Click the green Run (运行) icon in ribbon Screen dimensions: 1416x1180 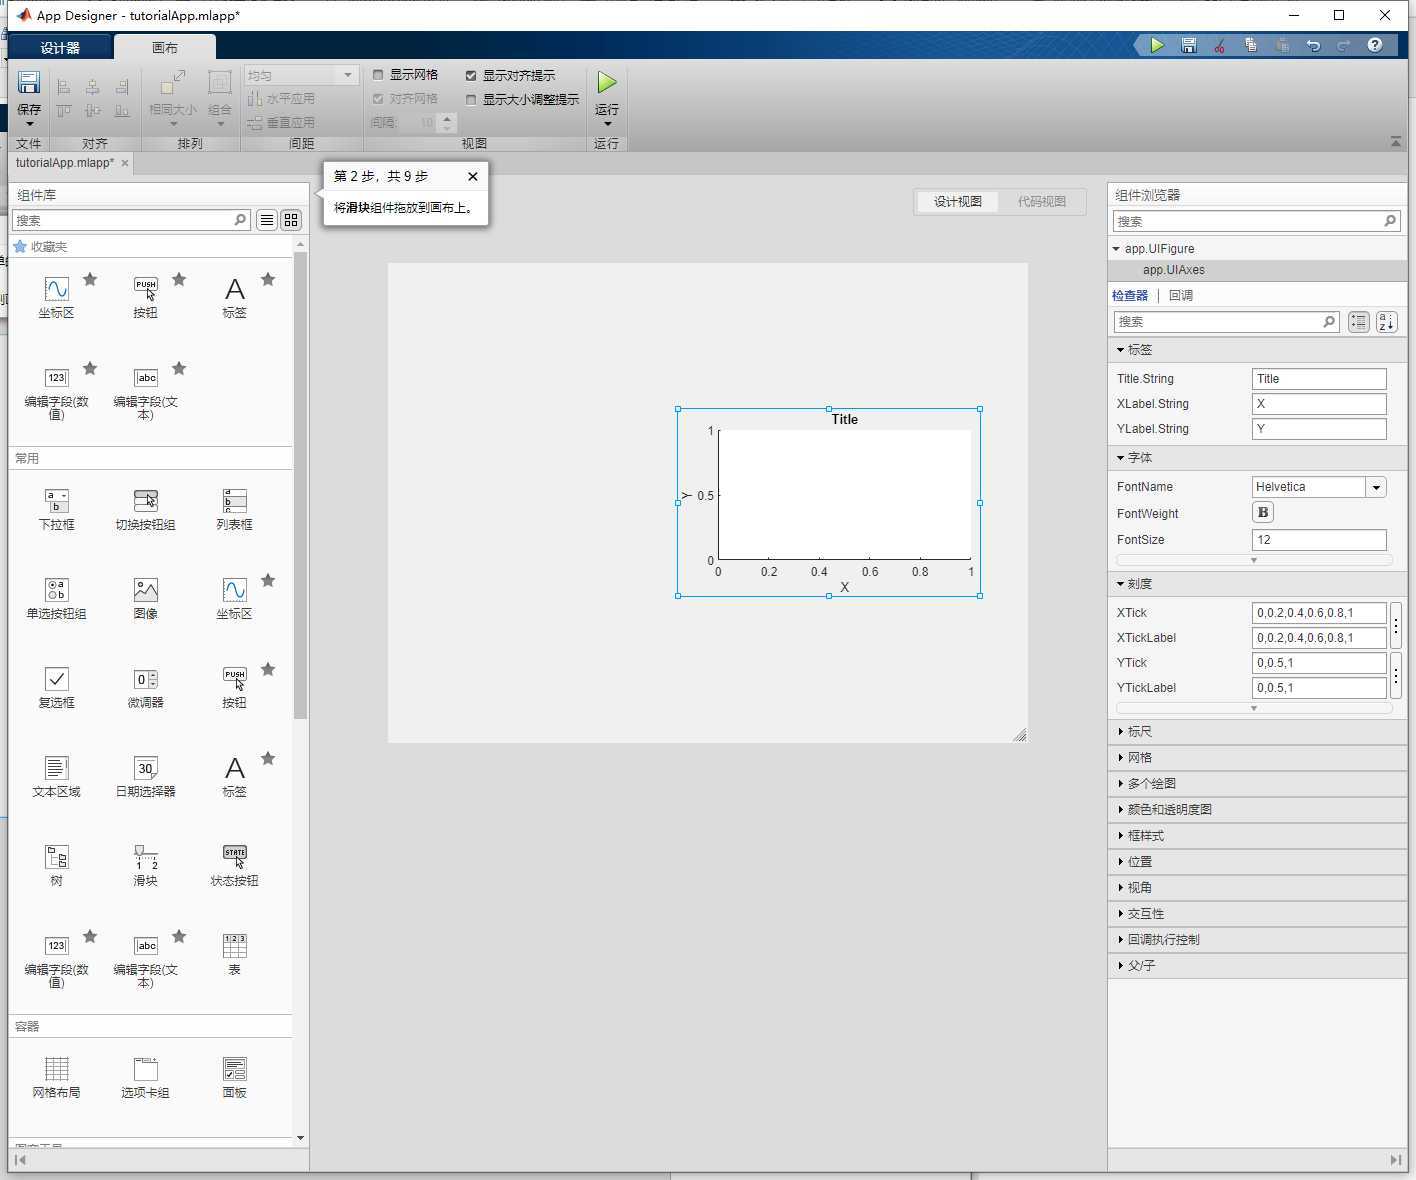pyautogui.click(x=606, y=83)
